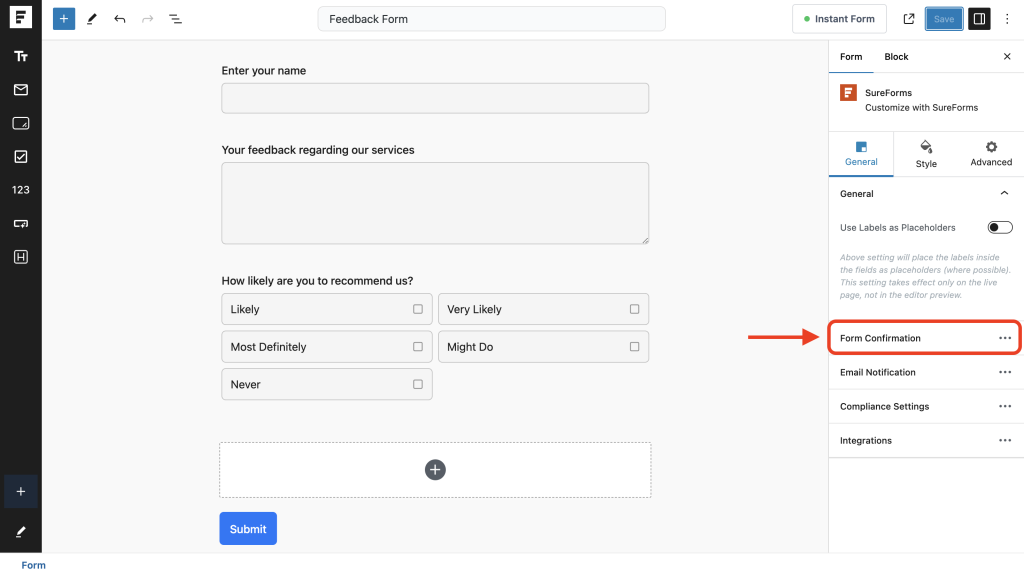The width and height of the screenshot is (1024, 577).
Task: Open Email Notification options menu
Action: pos(1005,372)
